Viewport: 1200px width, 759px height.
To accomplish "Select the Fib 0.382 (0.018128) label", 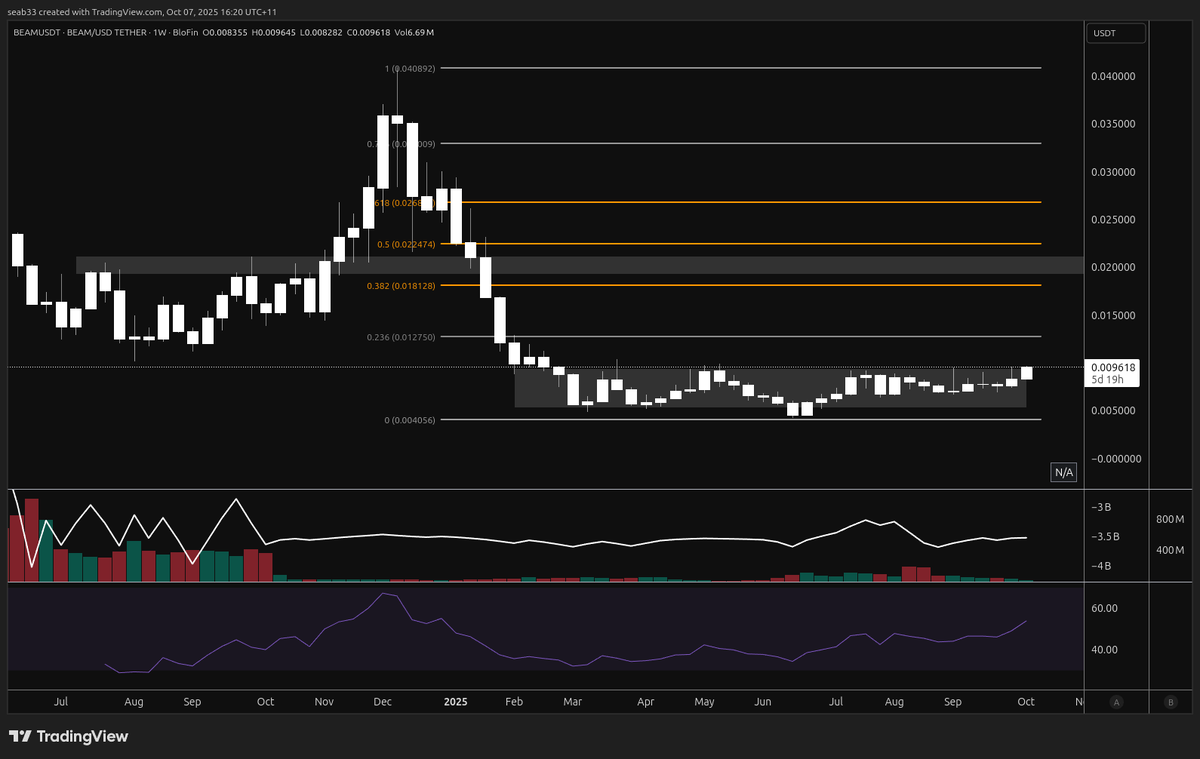I will tap(403, 286).
